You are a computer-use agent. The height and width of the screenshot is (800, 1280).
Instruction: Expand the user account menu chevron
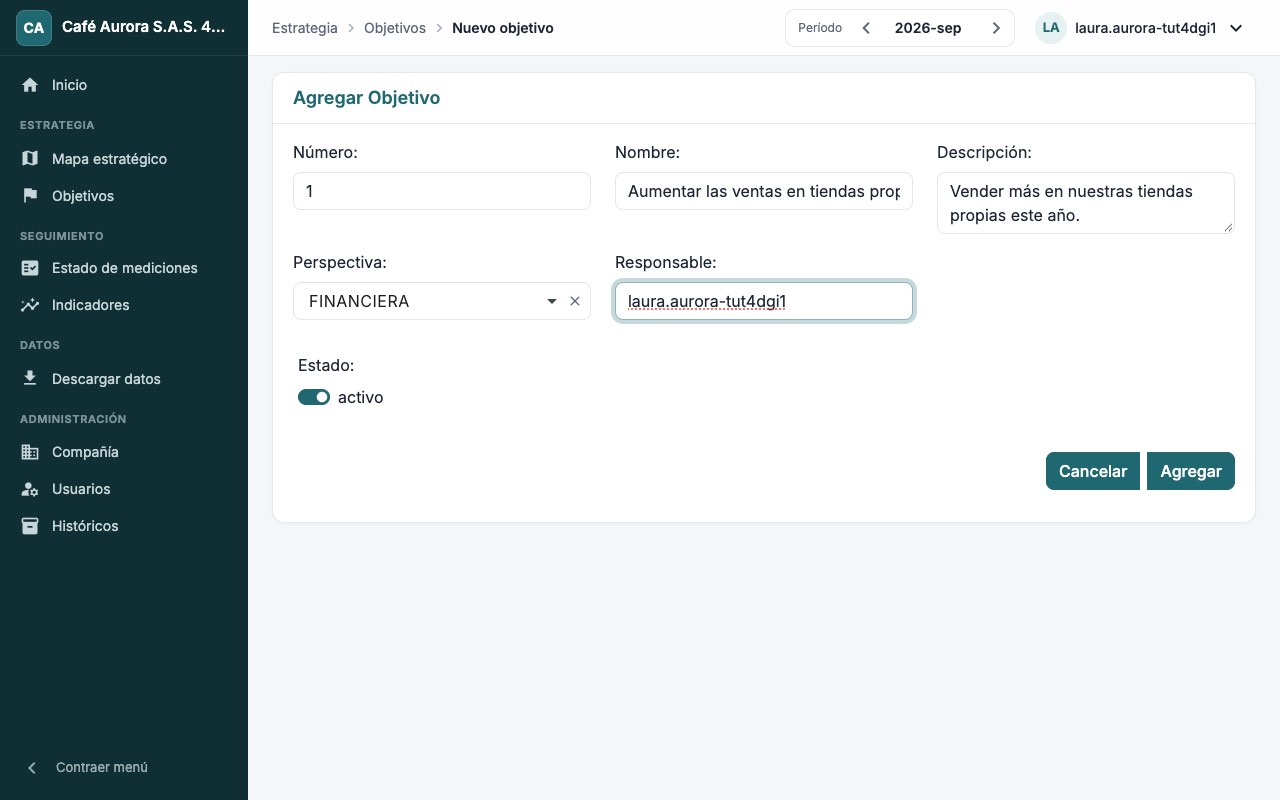pyautogui.click(x=1236, y=28)
